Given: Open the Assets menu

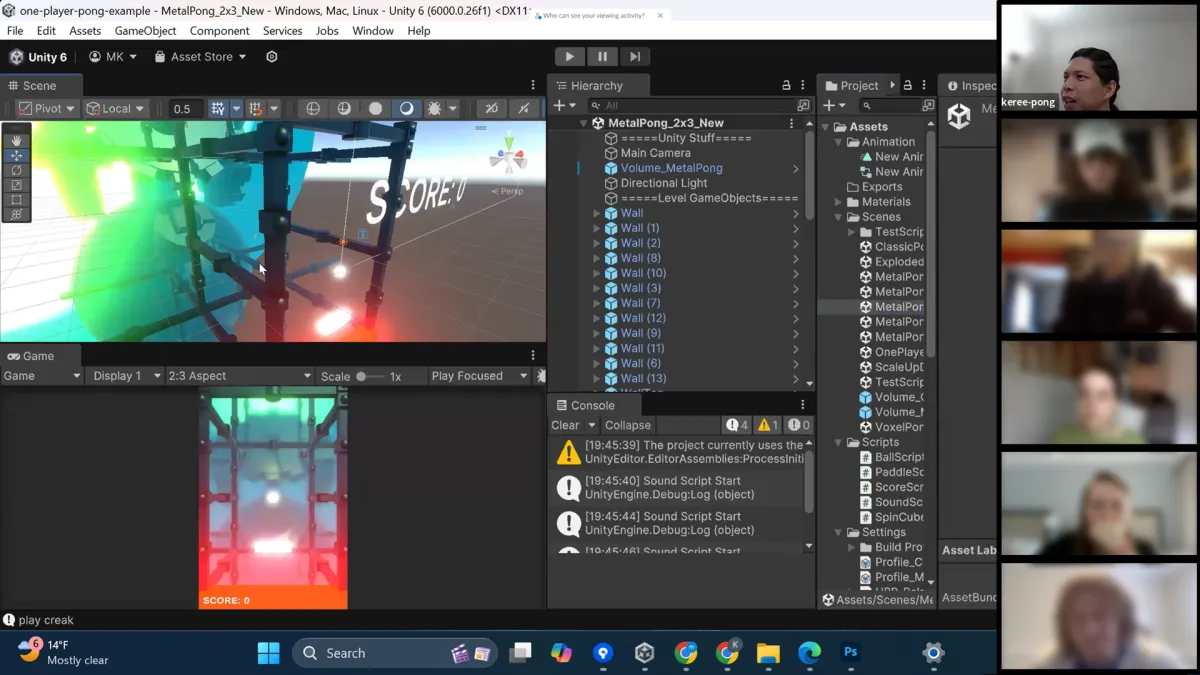Looking at the screenshot, I should [x=85, y=31].
